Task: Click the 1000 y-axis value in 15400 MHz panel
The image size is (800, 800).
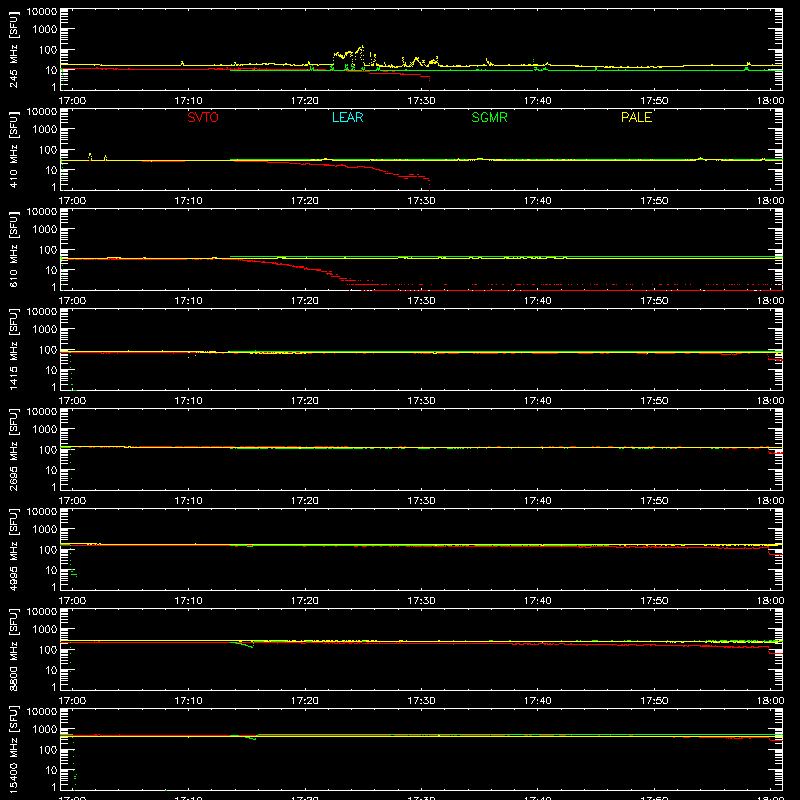Action: (45, 730)
